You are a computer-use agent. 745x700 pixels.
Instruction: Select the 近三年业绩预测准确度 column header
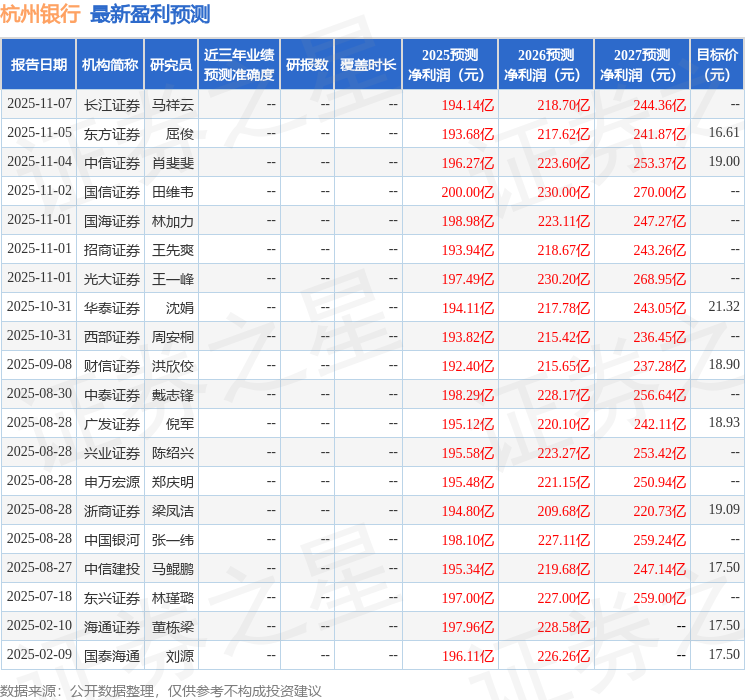point(239,64)
